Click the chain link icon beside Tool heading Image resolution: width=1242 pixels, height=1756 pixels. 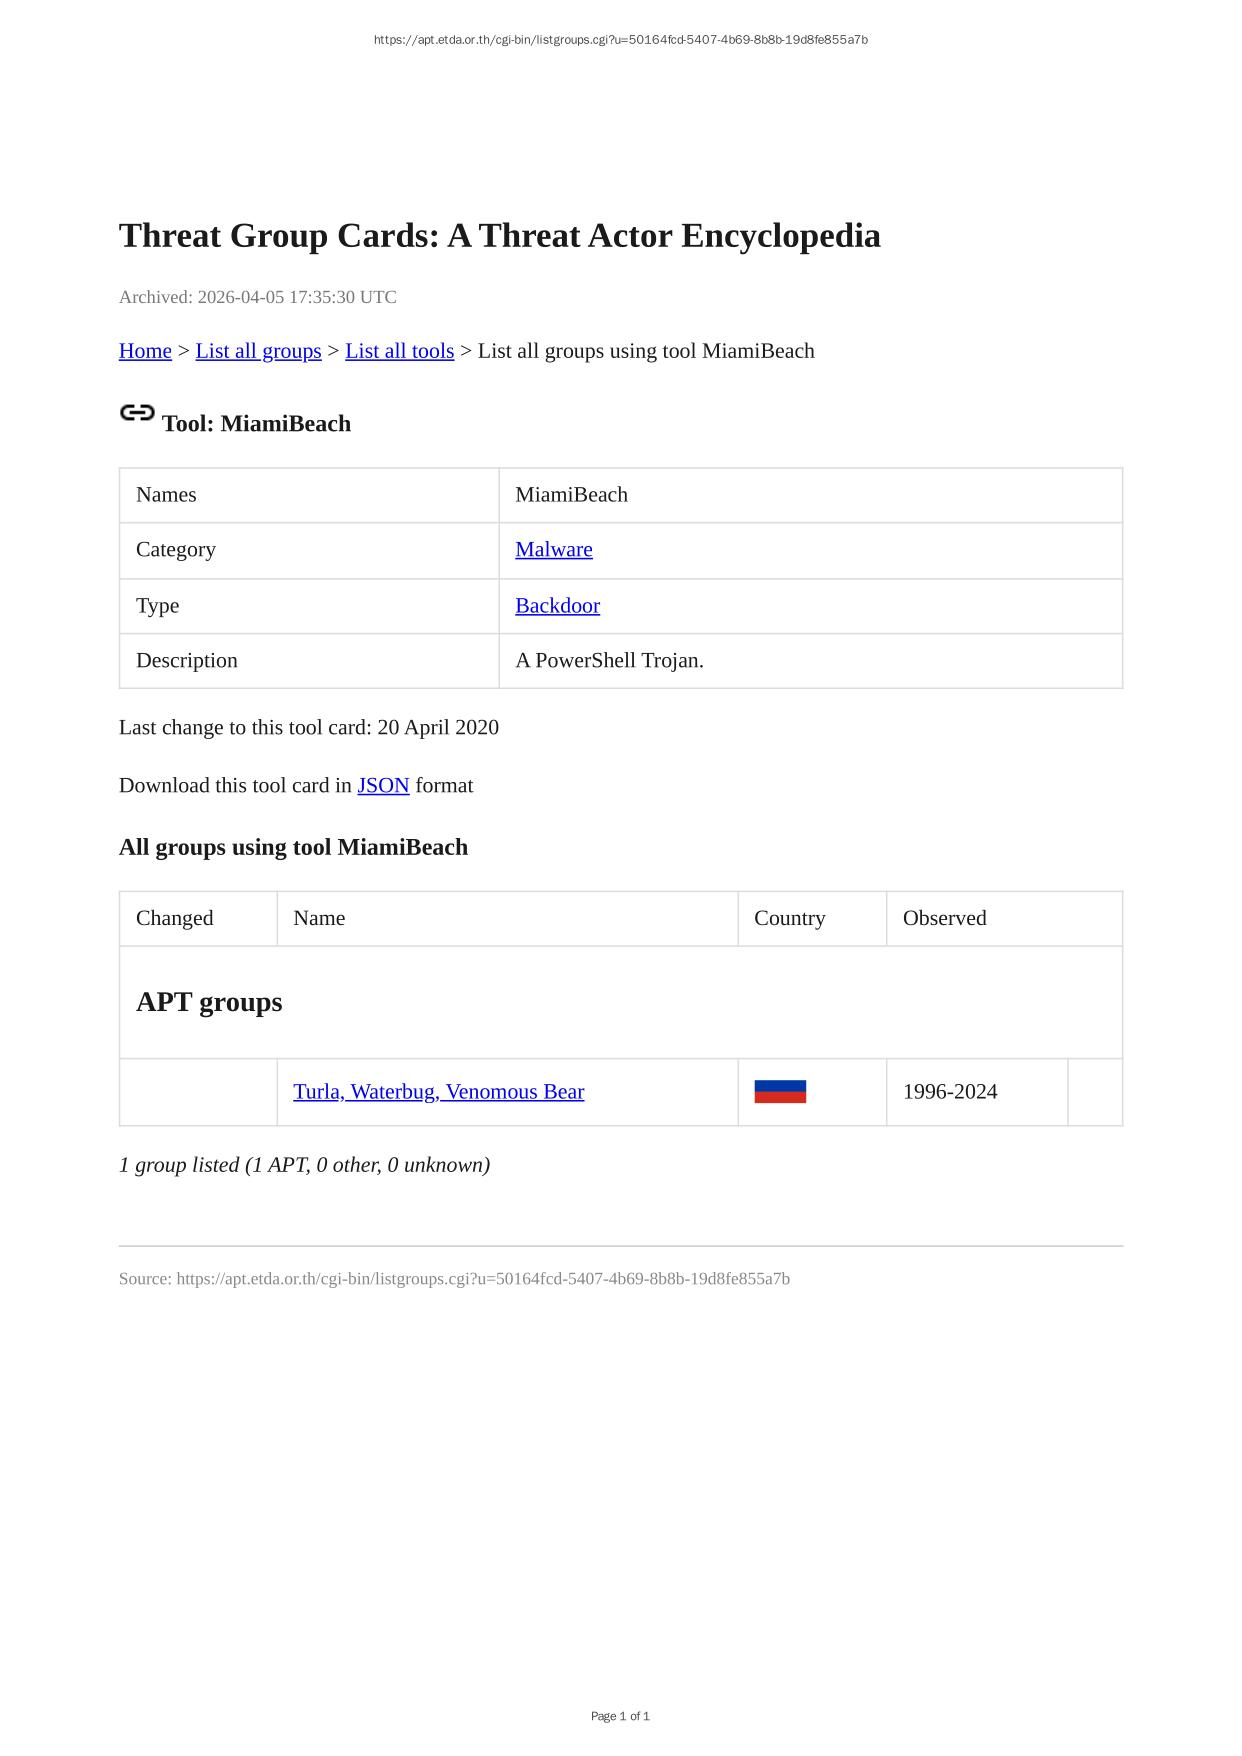[137, 413]
